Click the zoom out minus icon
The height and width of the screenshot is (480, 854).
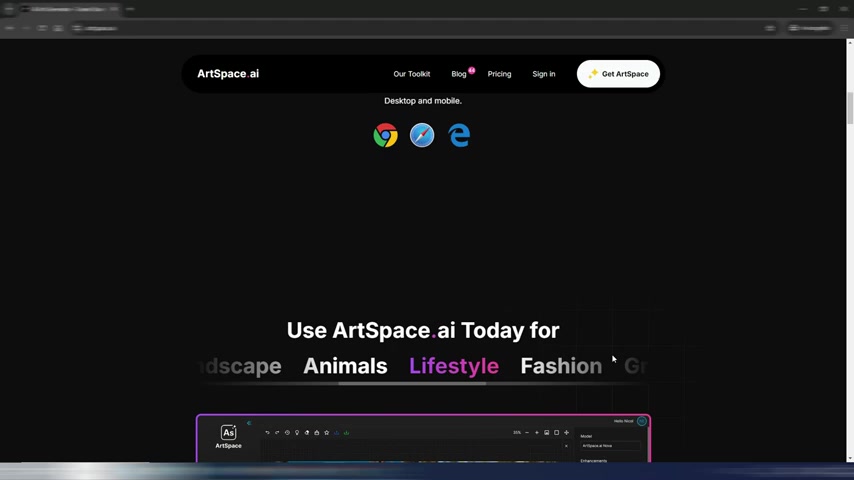pos(527,433)
